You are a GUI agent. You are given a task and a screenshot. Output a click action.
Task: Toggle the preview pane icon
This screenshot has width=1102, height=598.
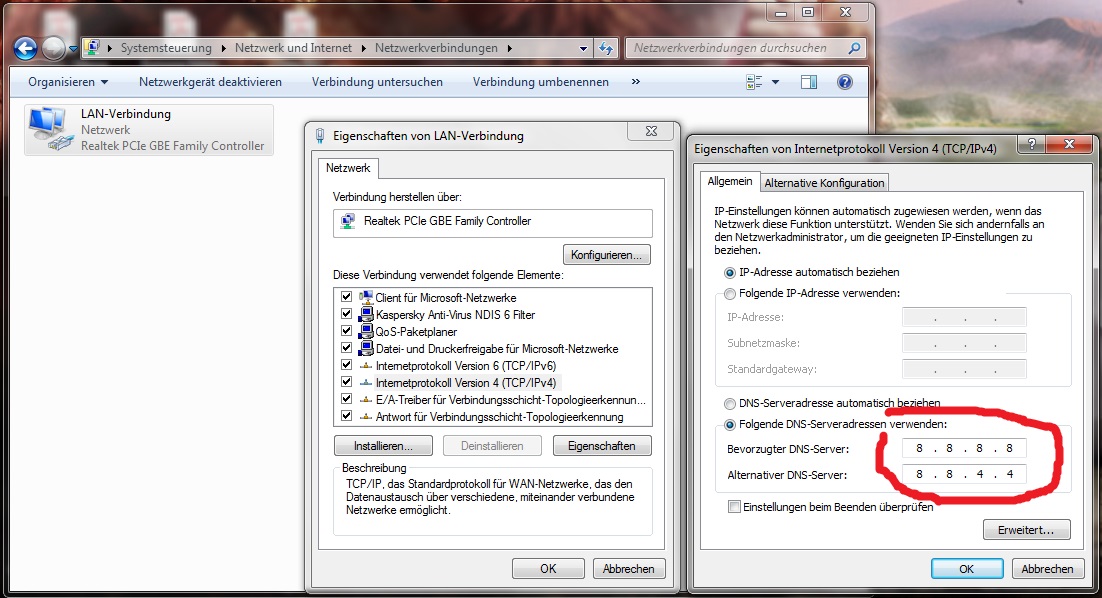coord(810,82)
